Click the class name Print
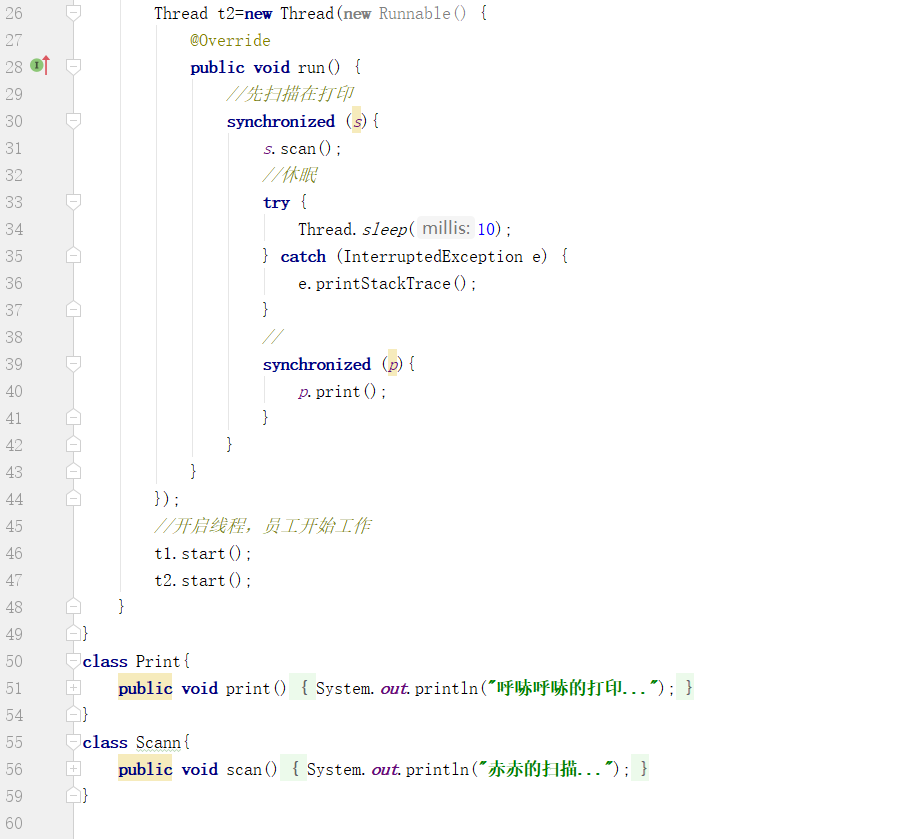903x839 pixels. click(158, 661)
